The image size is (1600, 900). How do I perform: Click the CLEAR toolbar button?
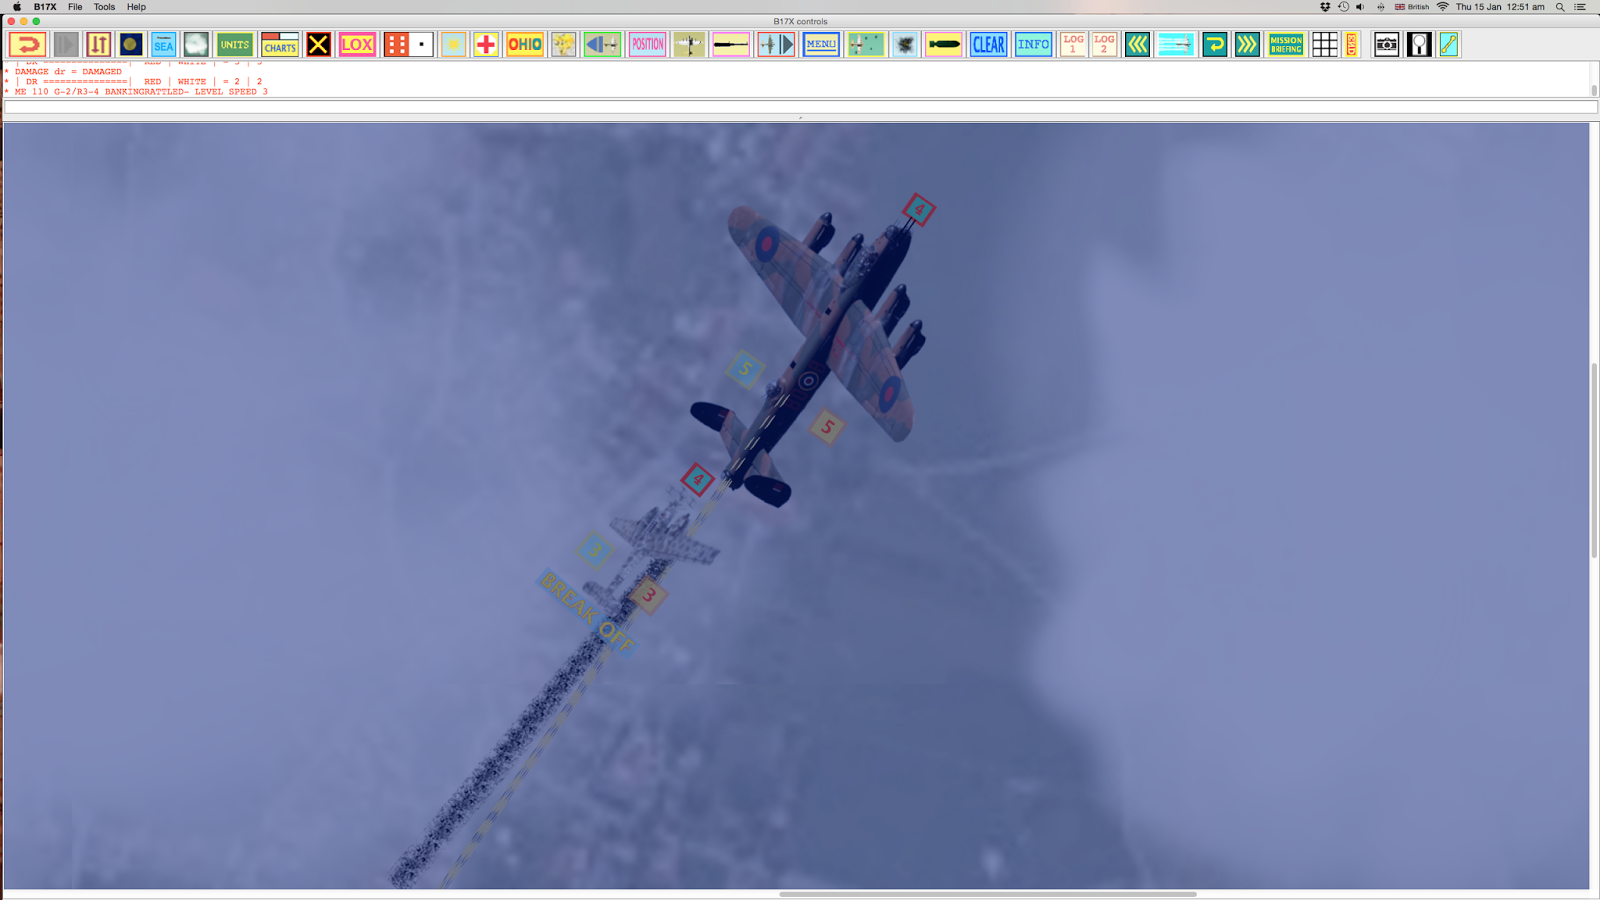[x=988, y=45]
